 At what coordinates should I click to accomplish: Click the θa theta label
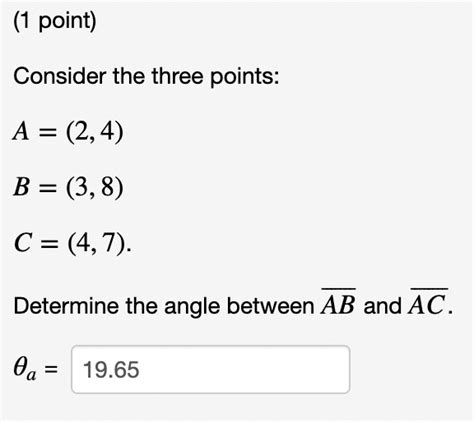(x=25, y=370)
